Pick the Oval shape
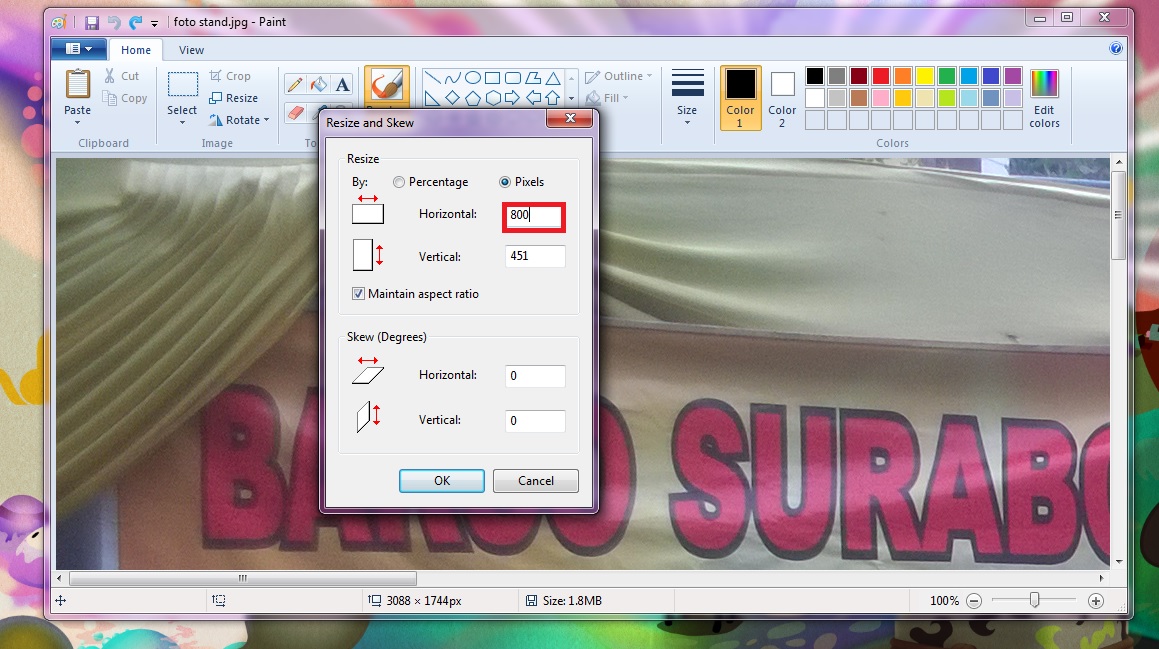1159x649 pixels. [x=473, y=77]
